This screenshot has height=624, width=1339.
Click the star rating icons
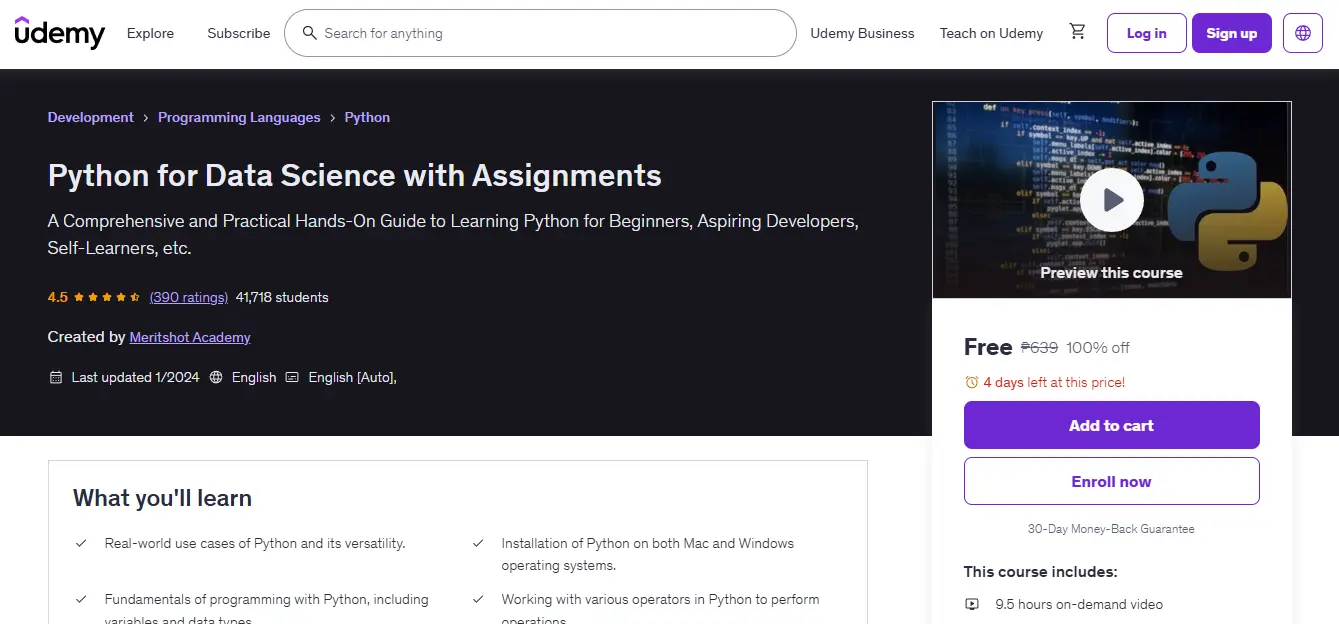point(106,297)
